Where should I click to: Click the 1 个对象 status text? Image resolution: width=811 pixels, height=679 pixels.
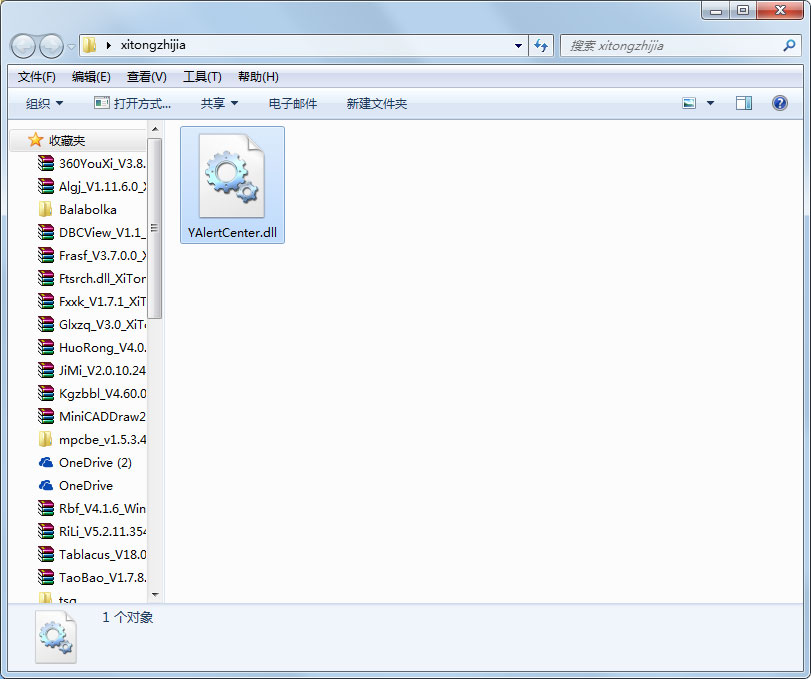128,617
